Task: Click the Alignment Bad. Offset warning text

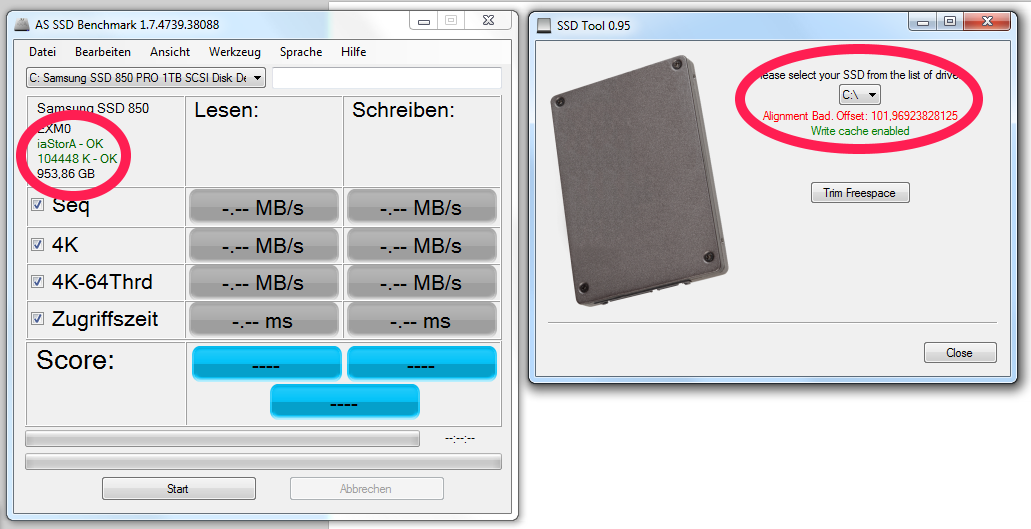Action: pos(860,116)
